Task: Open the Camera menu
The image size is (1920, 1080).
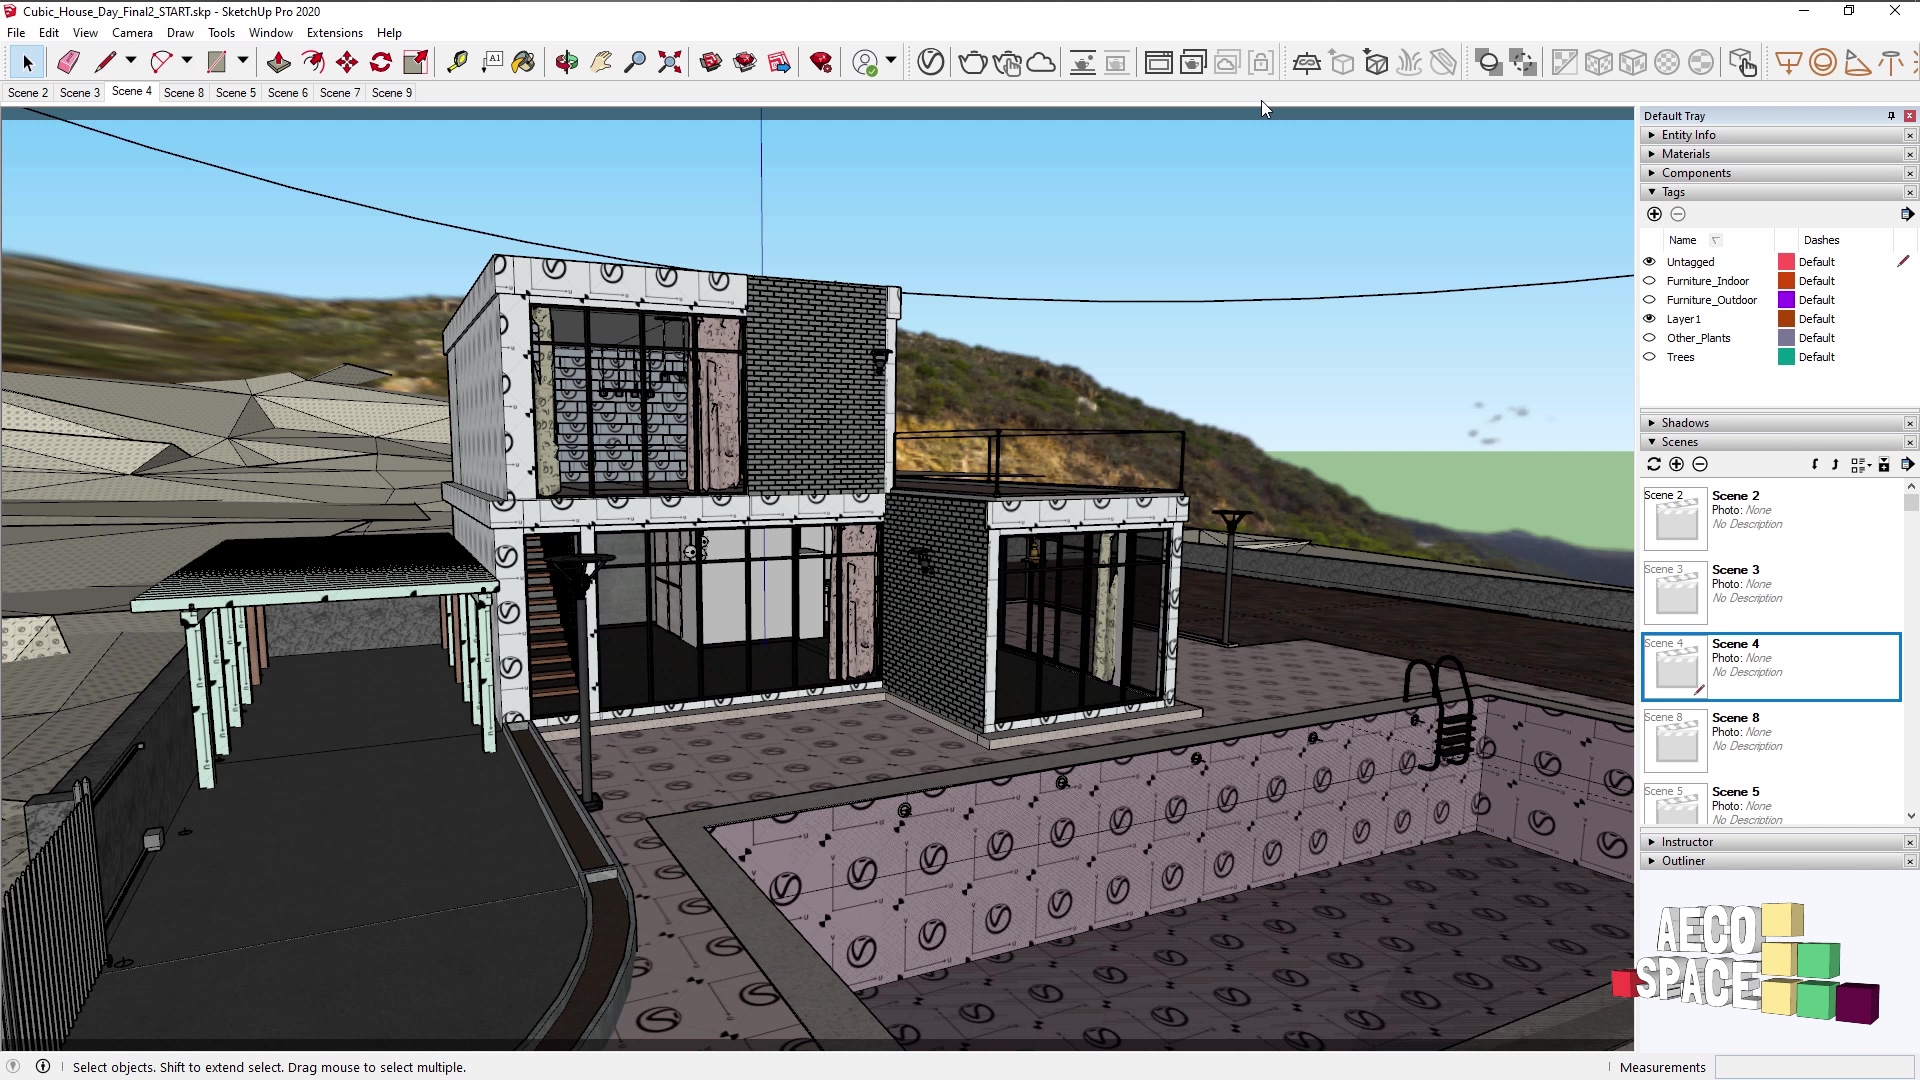Action: click(132, 32)
